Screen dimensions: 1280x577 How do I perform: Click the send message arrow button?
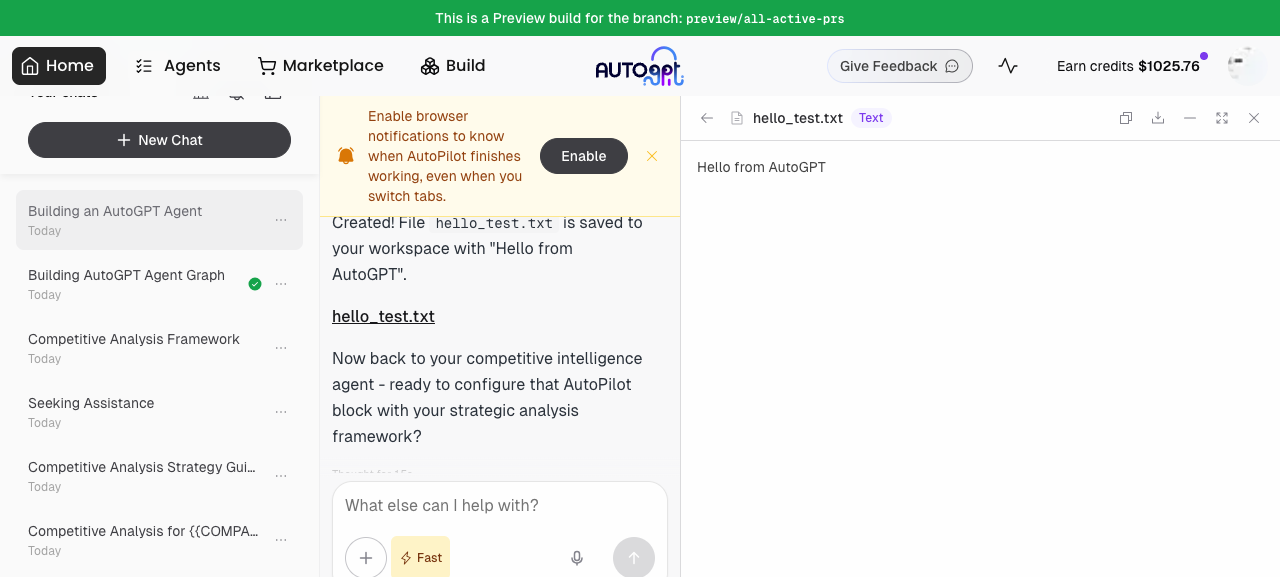coord(634,558)
